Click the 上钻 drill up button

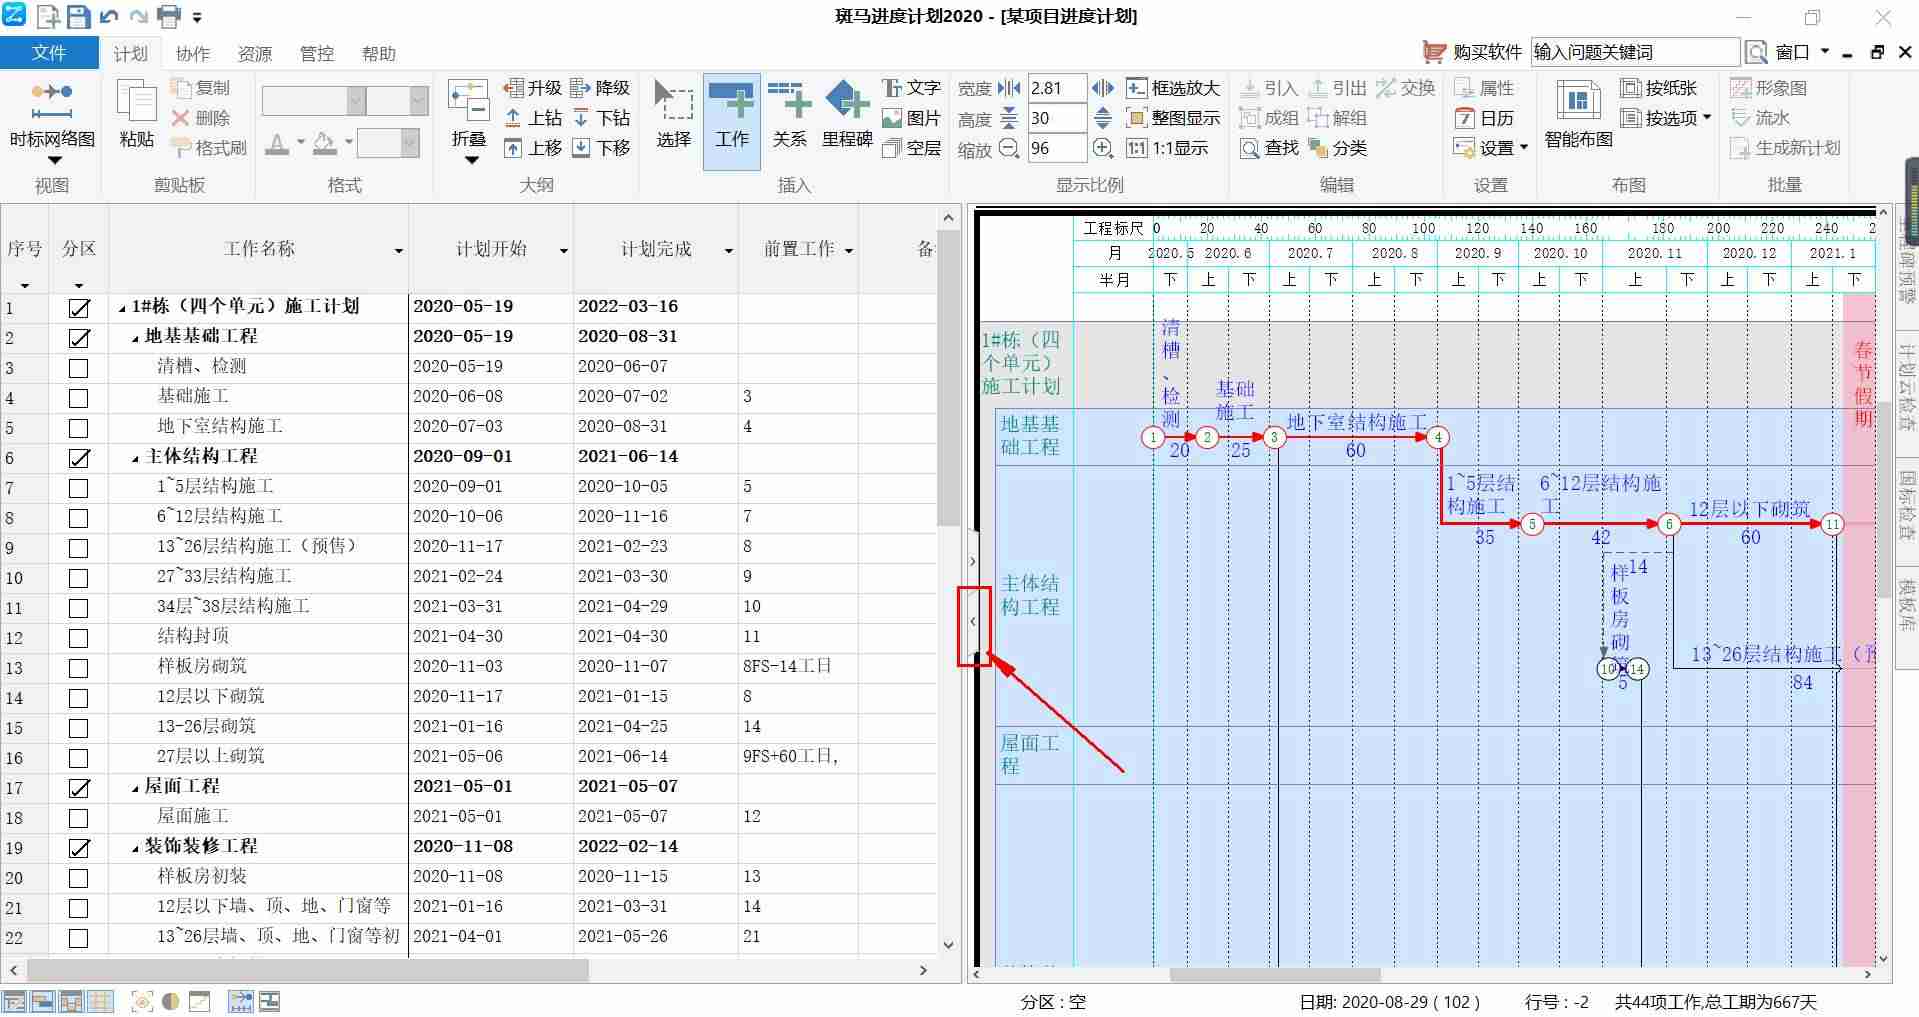[x=532, y=118]
